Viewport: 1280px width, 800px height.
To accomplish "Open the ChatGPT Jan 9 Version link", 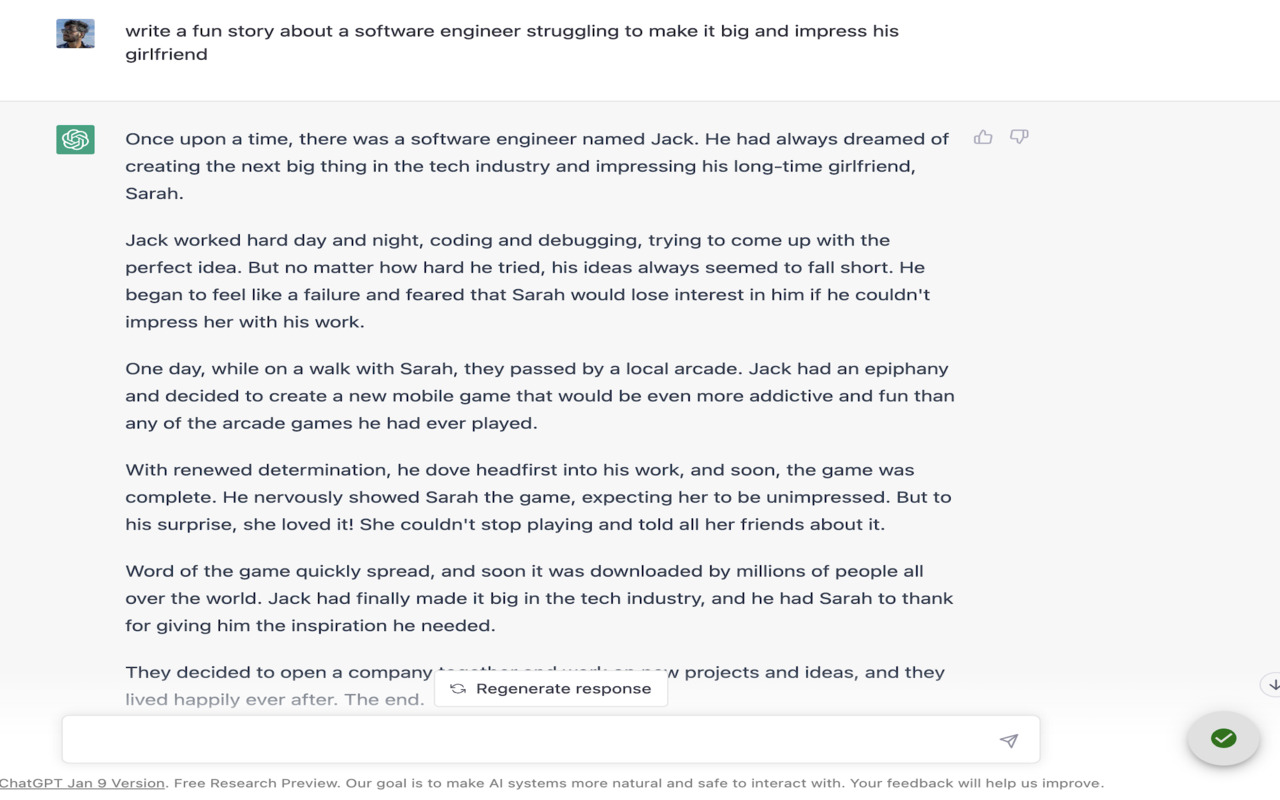I will 82,783.
